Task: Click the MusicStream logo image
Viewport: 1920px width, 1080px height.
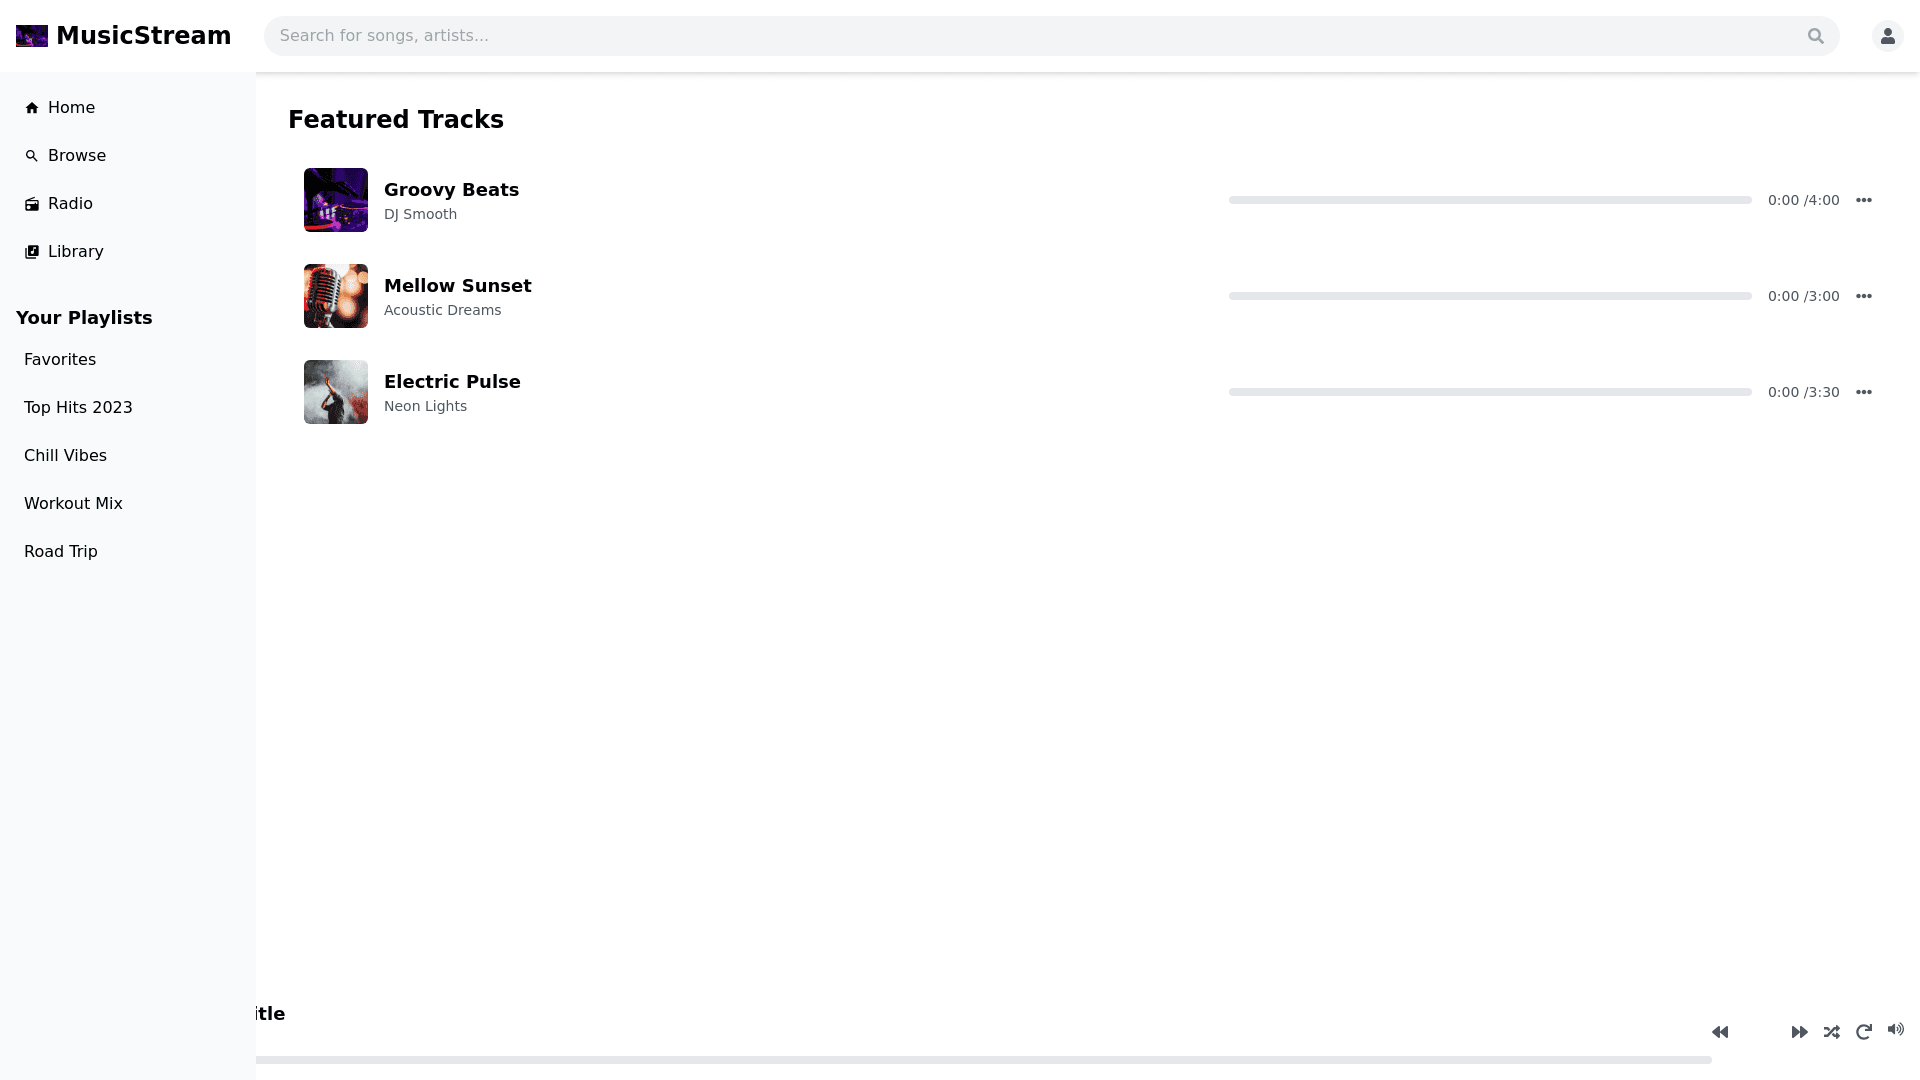Action: [x=32, y=36]
